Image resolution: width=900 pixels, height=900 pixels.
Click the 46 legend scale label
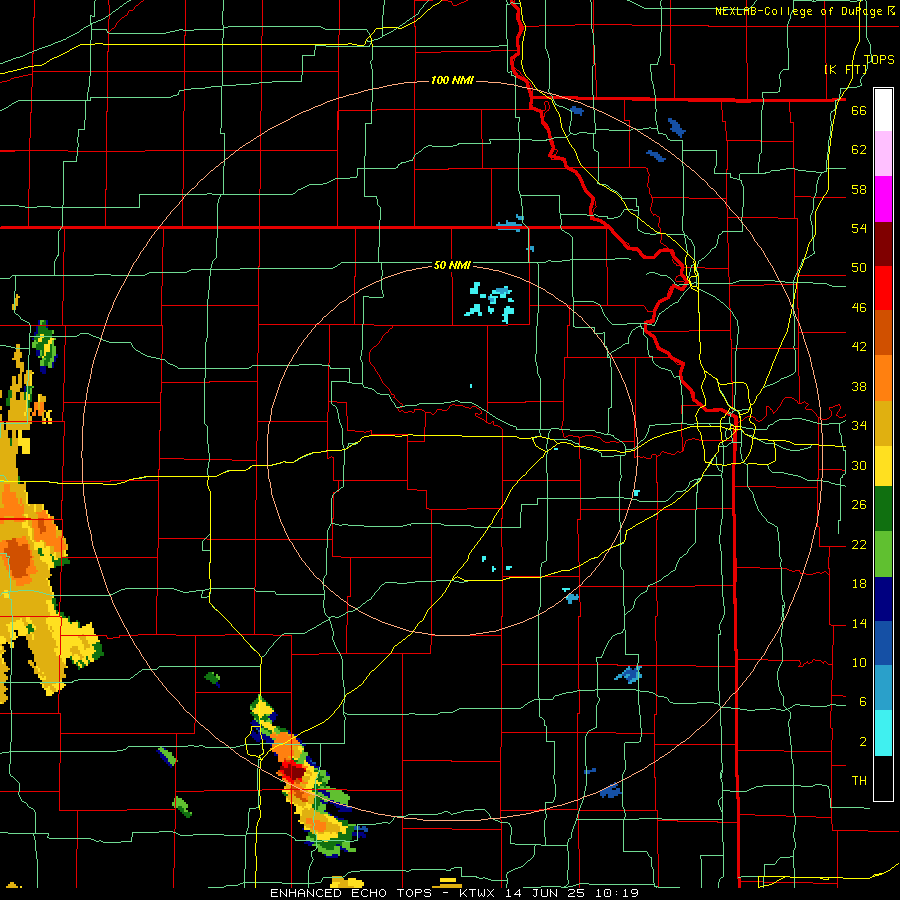pyautogui.click(x=859, y=308)
